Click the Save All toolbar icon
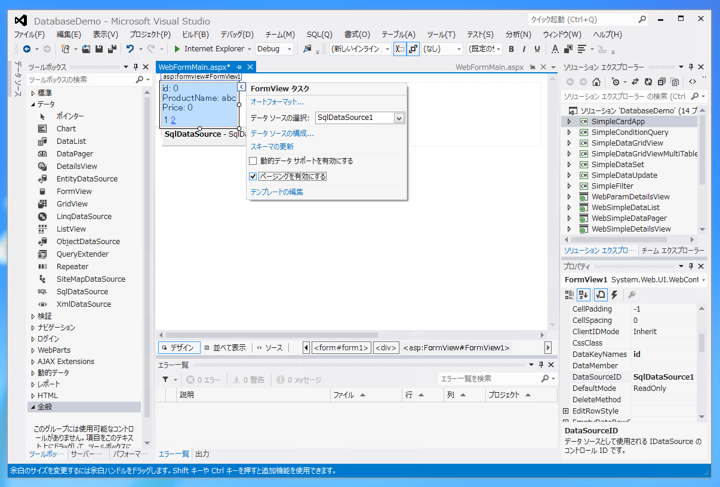The image size is (720, 487). (x=112, y=49)
